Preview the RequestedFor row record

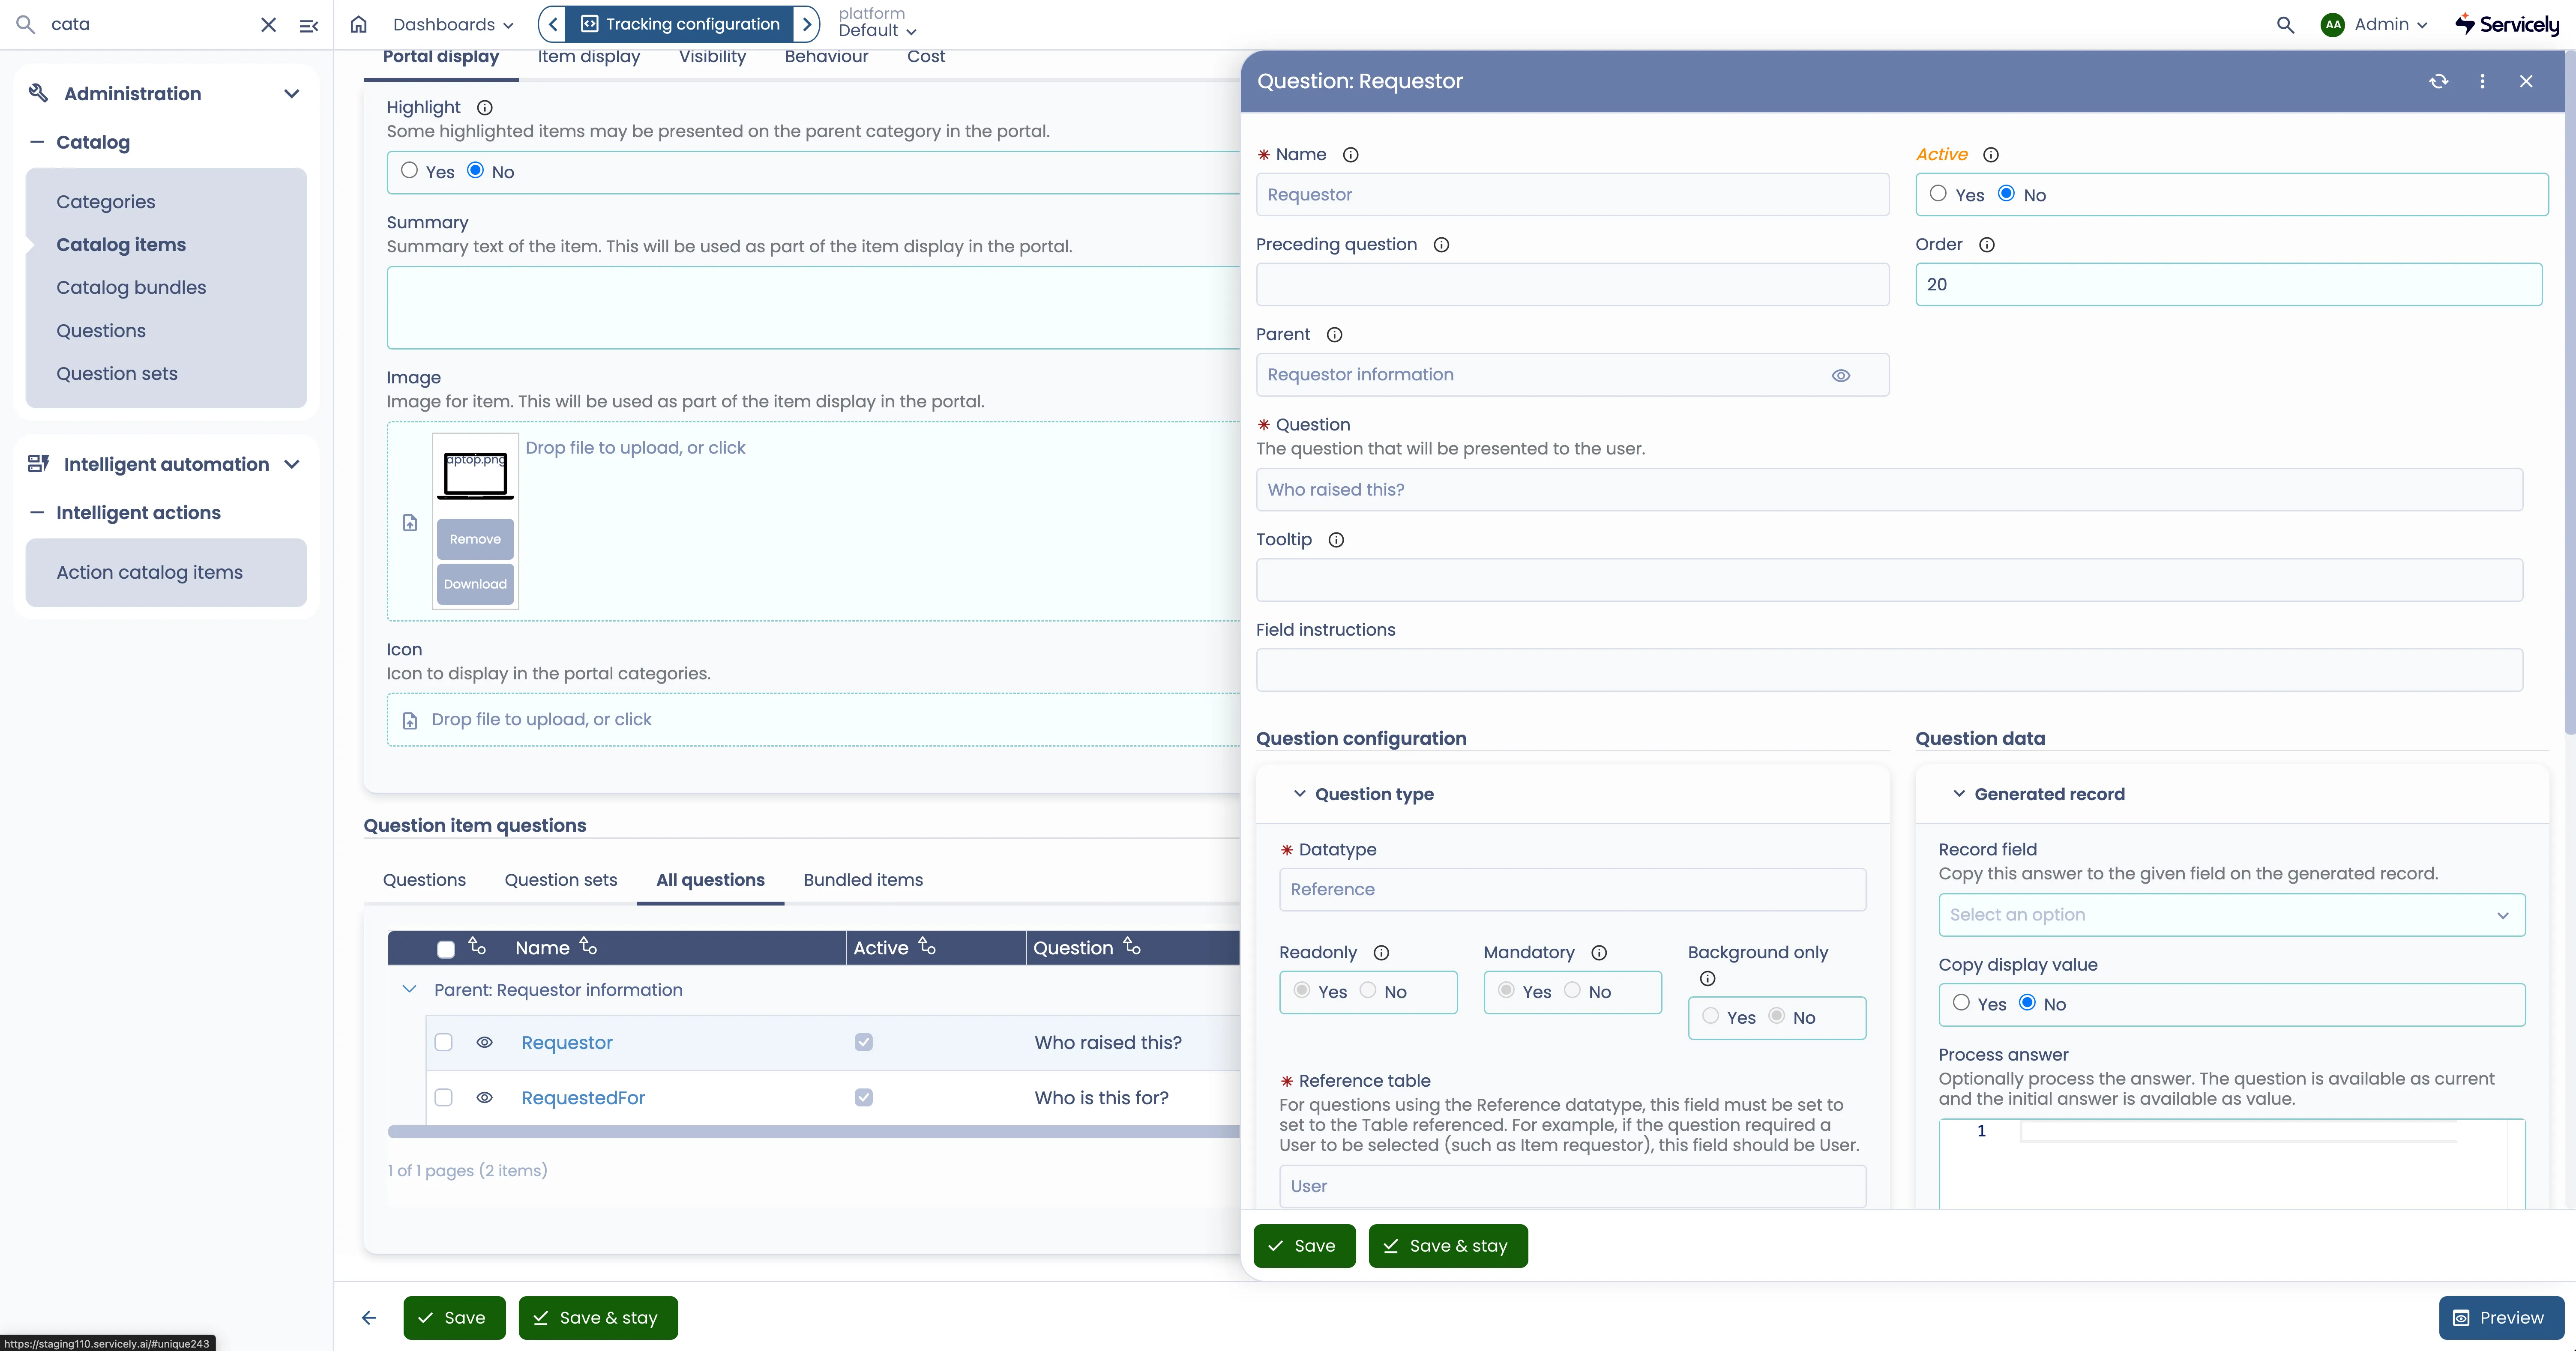pos(484,1097)
